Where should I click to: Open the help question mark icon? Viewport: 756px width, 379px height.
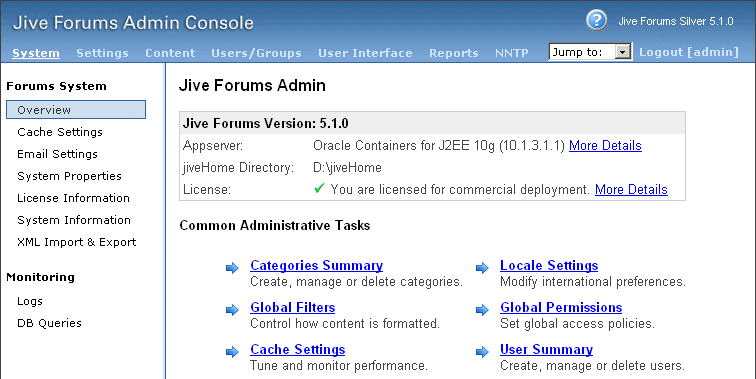click(596, 20)
